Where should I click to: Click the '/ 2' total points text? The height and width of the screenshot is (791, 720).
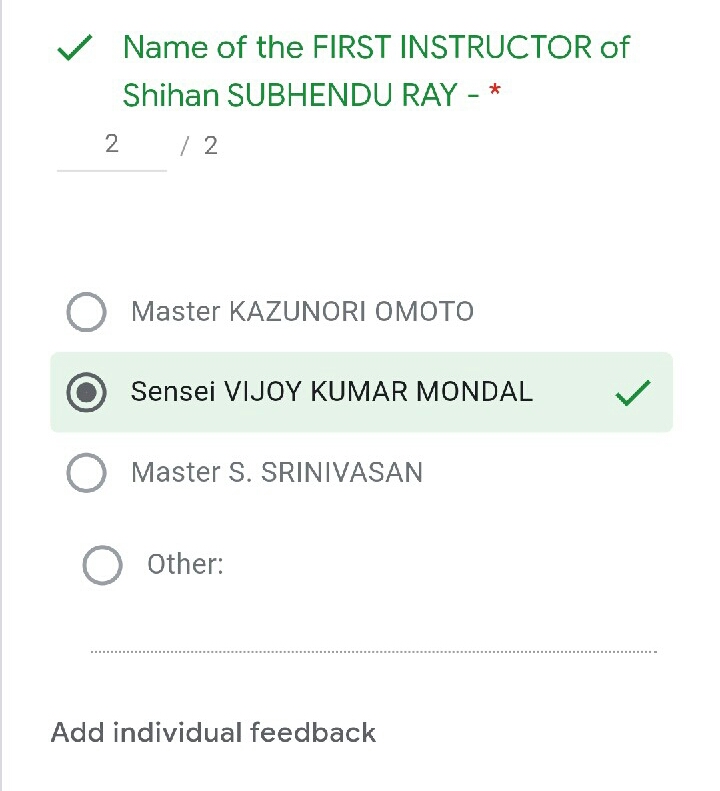(x=199, y=146)
